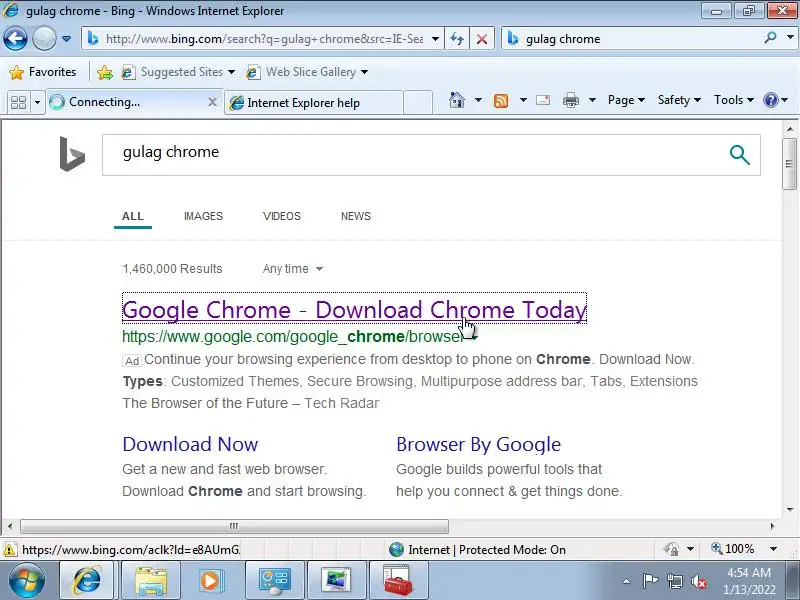
Task: Close the Connecting... tab
Action: click(x=213, y=102)
